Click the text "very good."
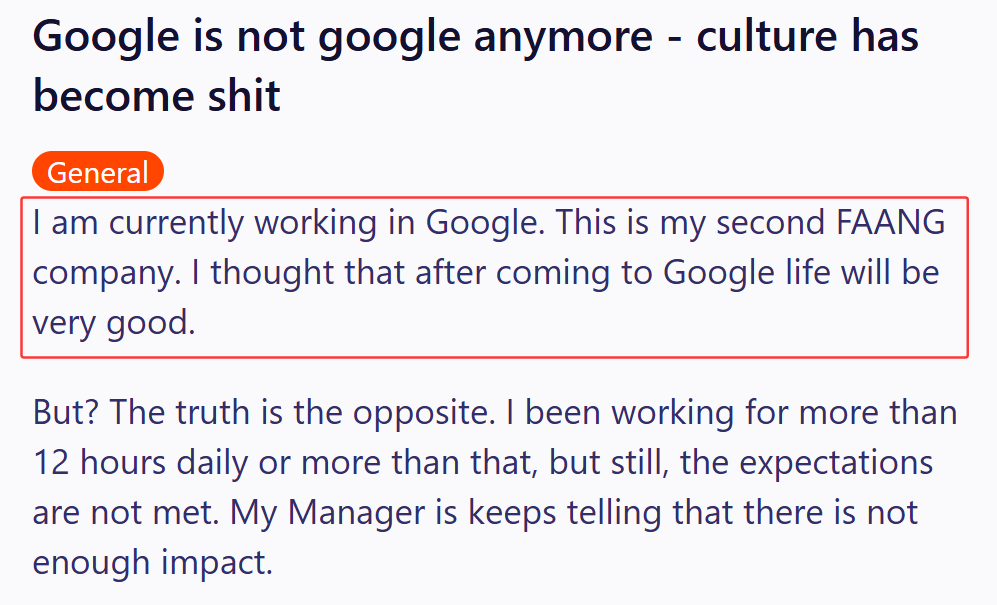Screen dimensions: 997x605 click(x=114, y=323)
